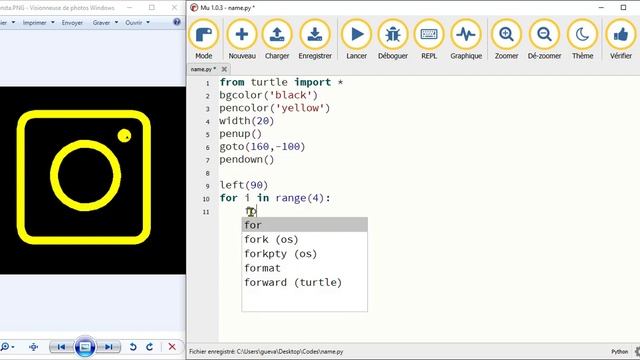Screen dimensions: 640x360
Task: Open Mu settings gear in status bar
Action: pyautogui.click(x=637, y=351)
